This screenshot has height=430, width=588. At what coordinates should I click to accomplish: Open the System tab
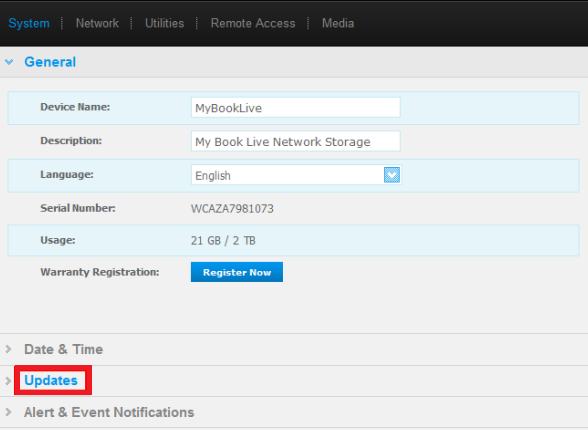29,23
